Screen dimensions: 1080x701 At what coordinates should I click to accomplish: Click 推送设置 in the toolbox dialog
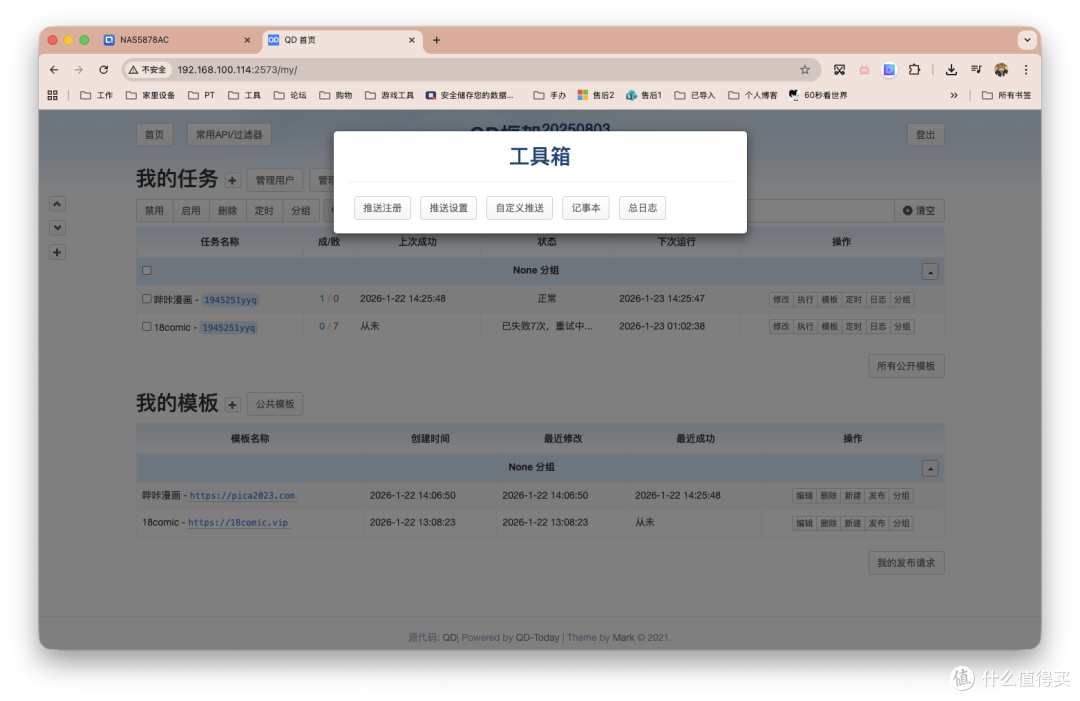click(x=448, y=208)
